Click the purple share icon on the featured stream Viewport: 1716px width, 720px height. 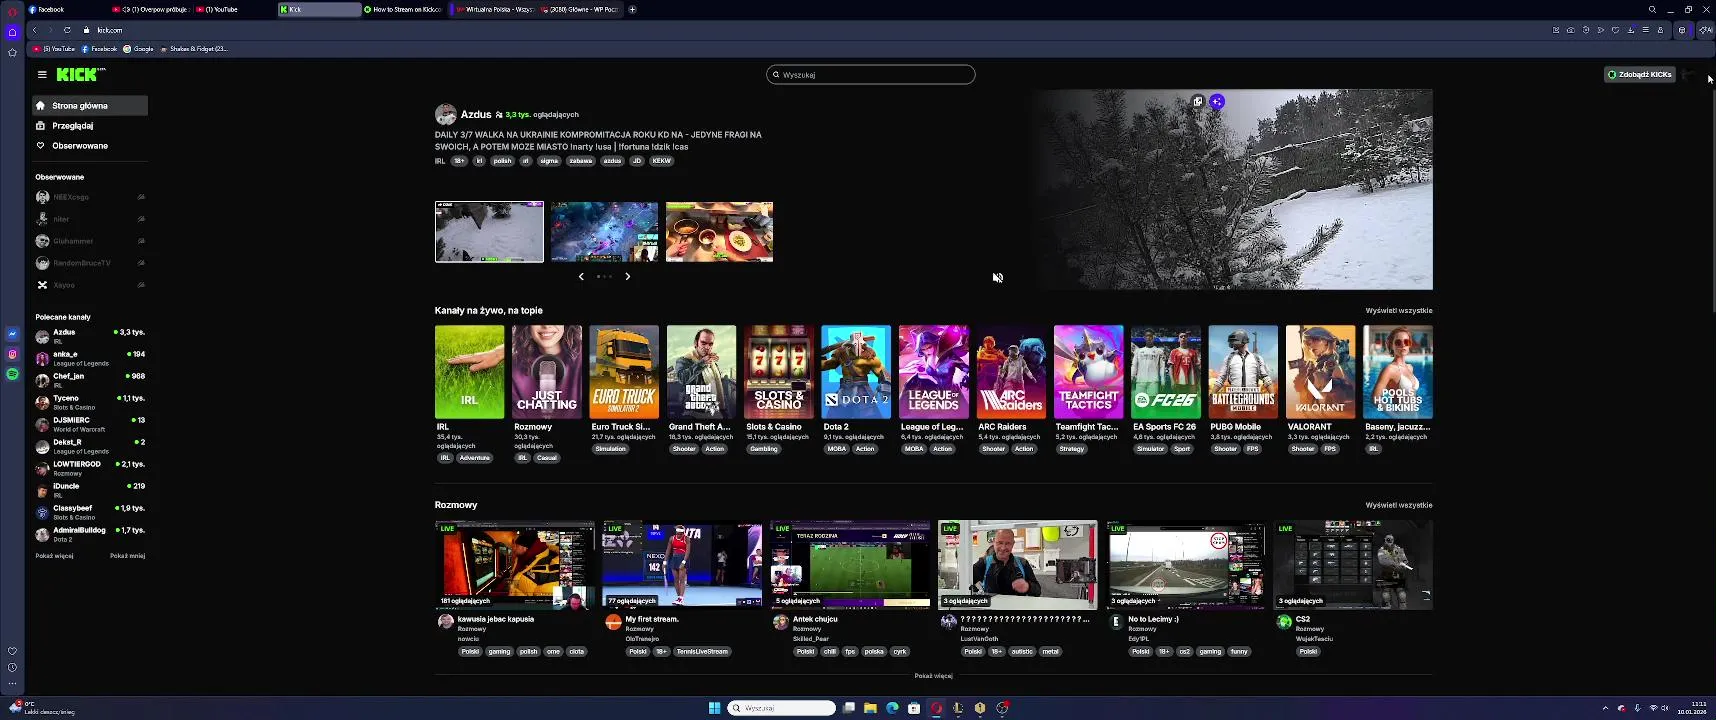(1217, 101)
